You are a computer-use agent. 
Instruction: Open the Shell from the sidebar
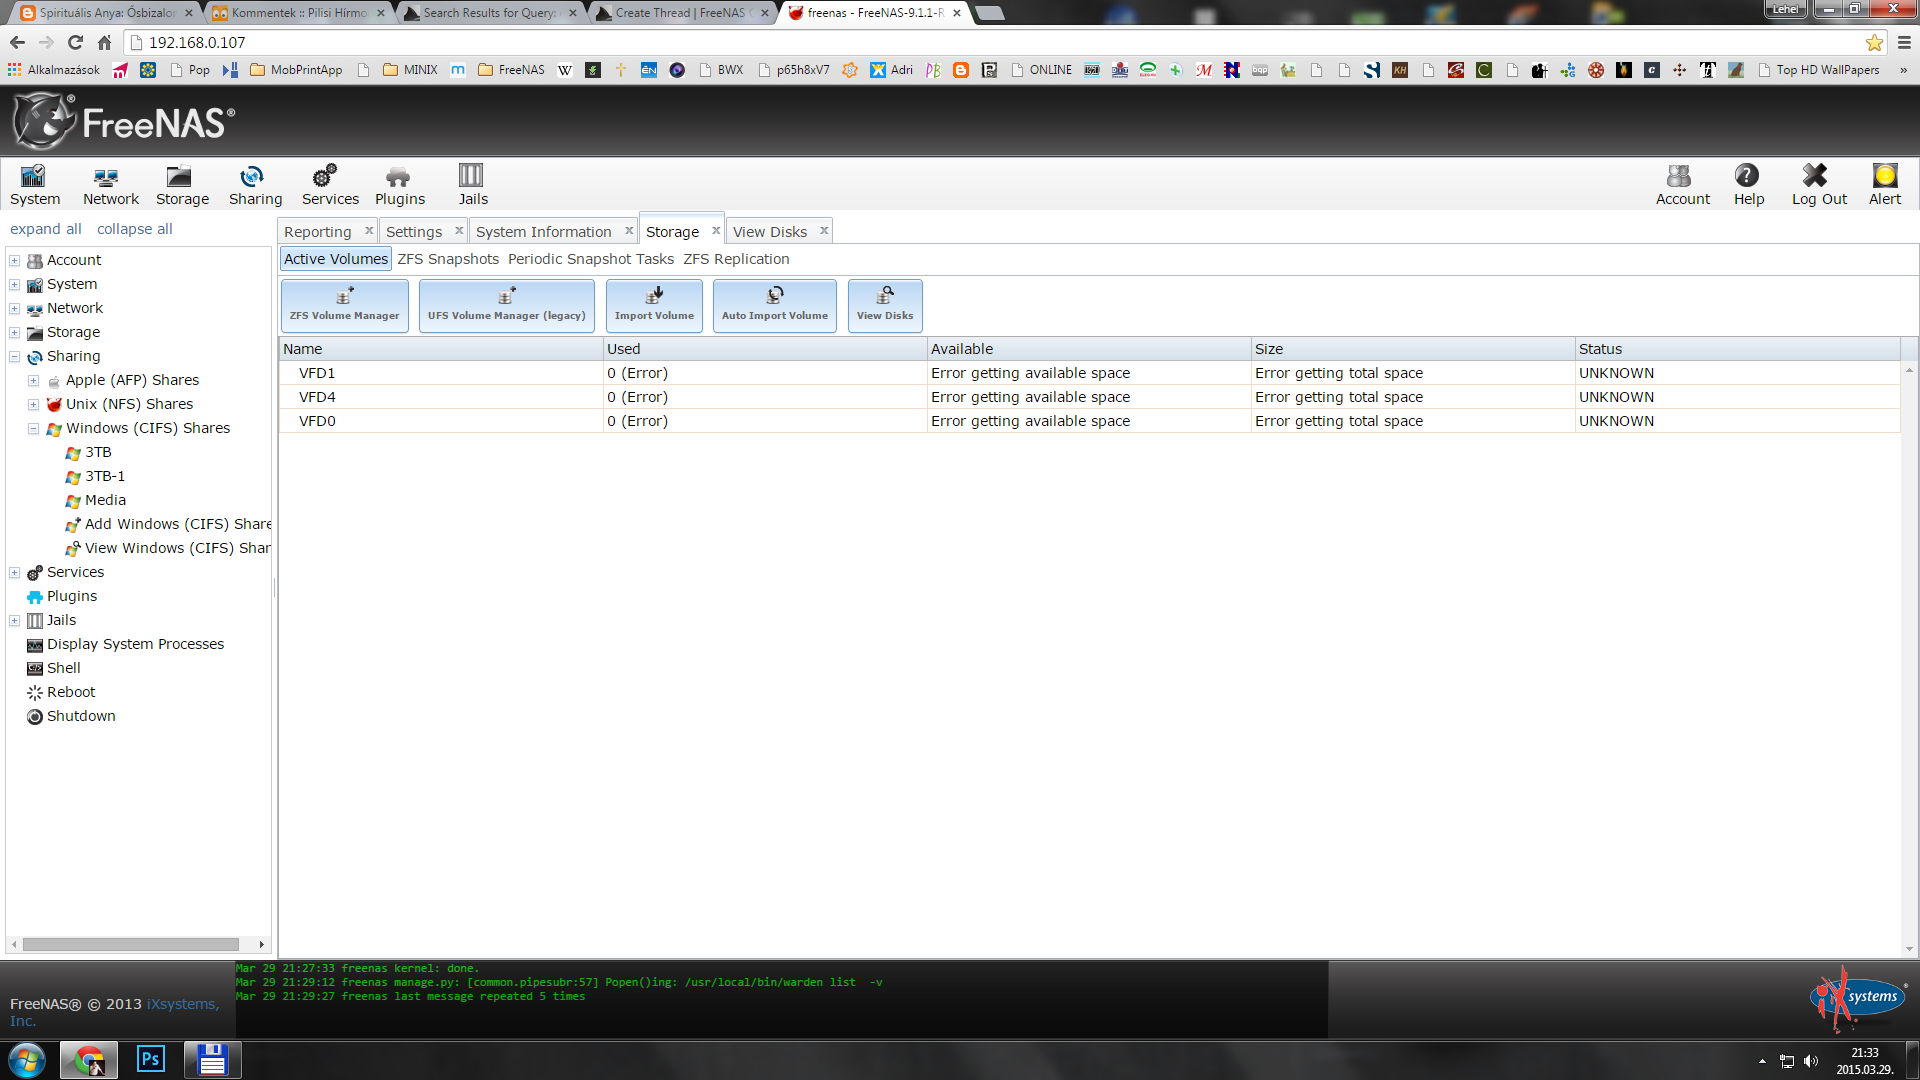63,668
